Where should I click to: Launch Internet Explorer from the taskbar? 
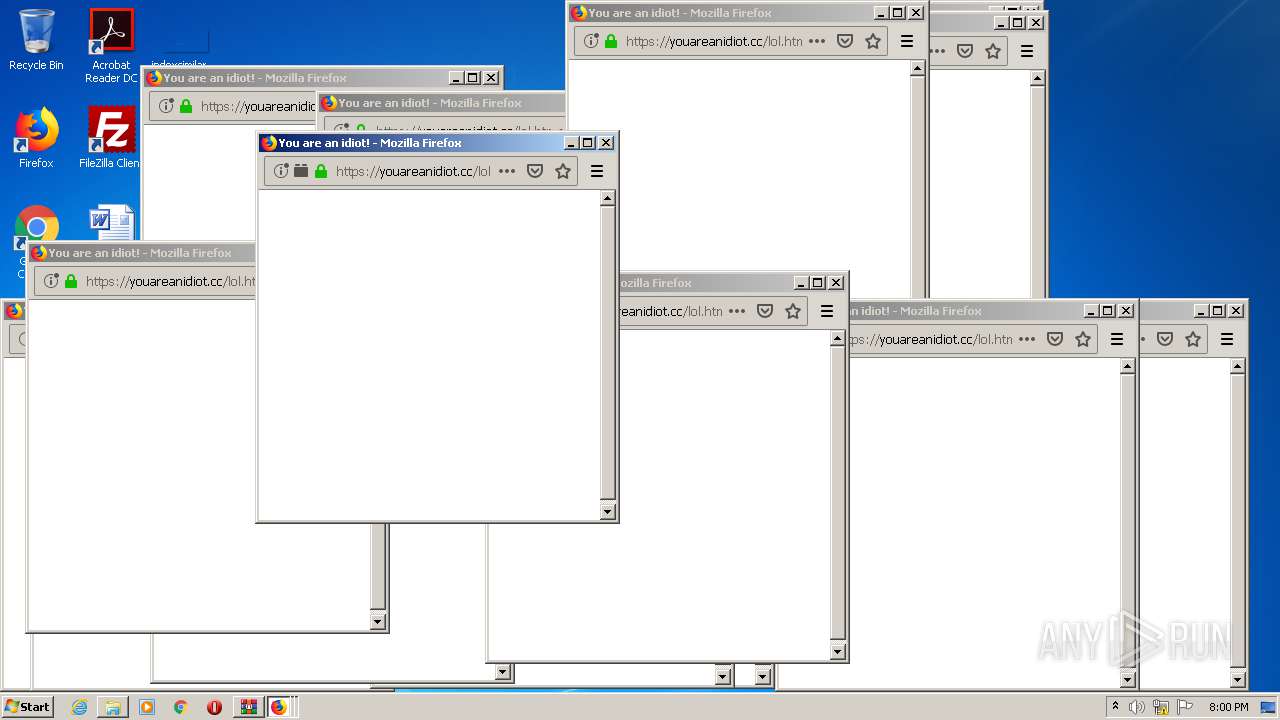coord(80,707)
